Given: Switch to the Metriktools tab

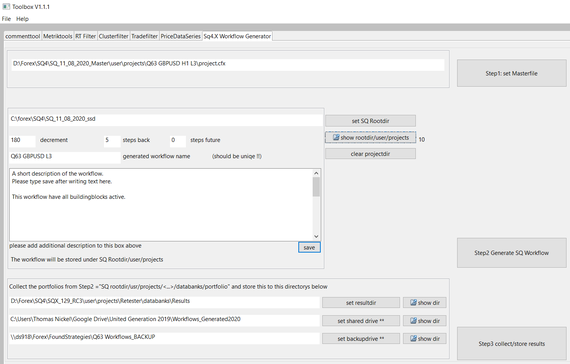Looking at the screenshot, I should 57,36.
